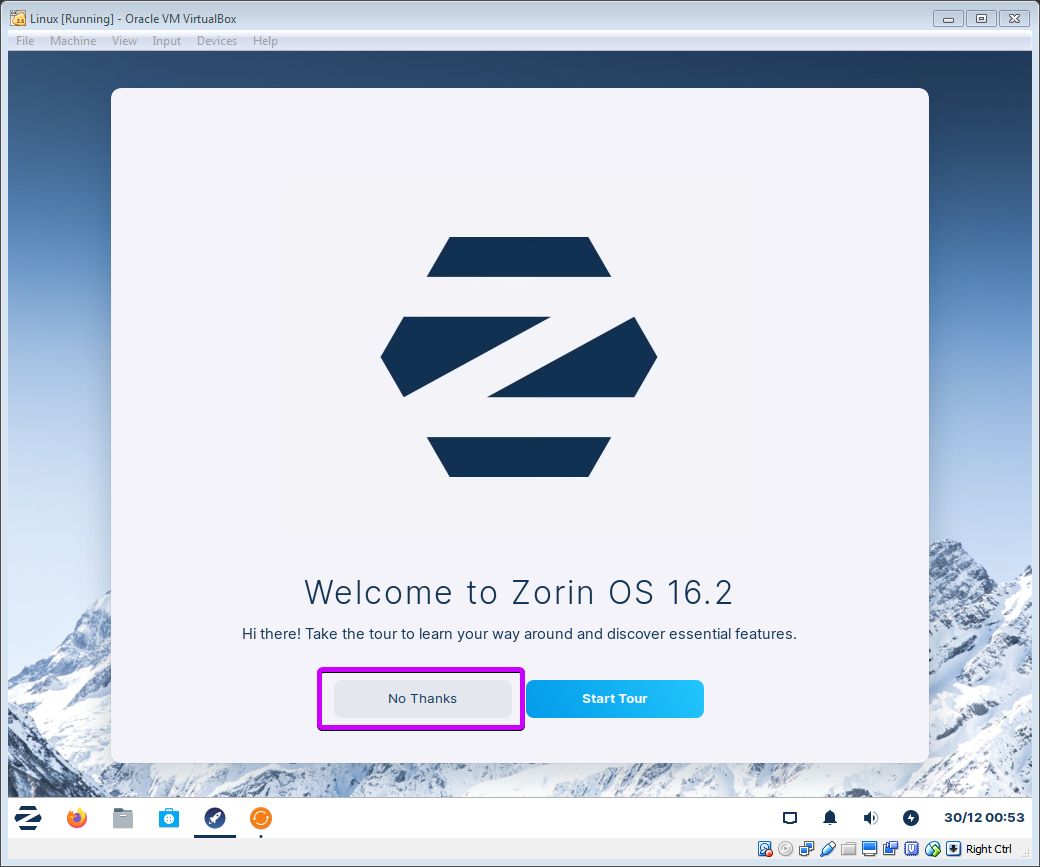1040x867 pixels.
Task: Click the optical drive status icon
Action: click(x=785, y=849)
